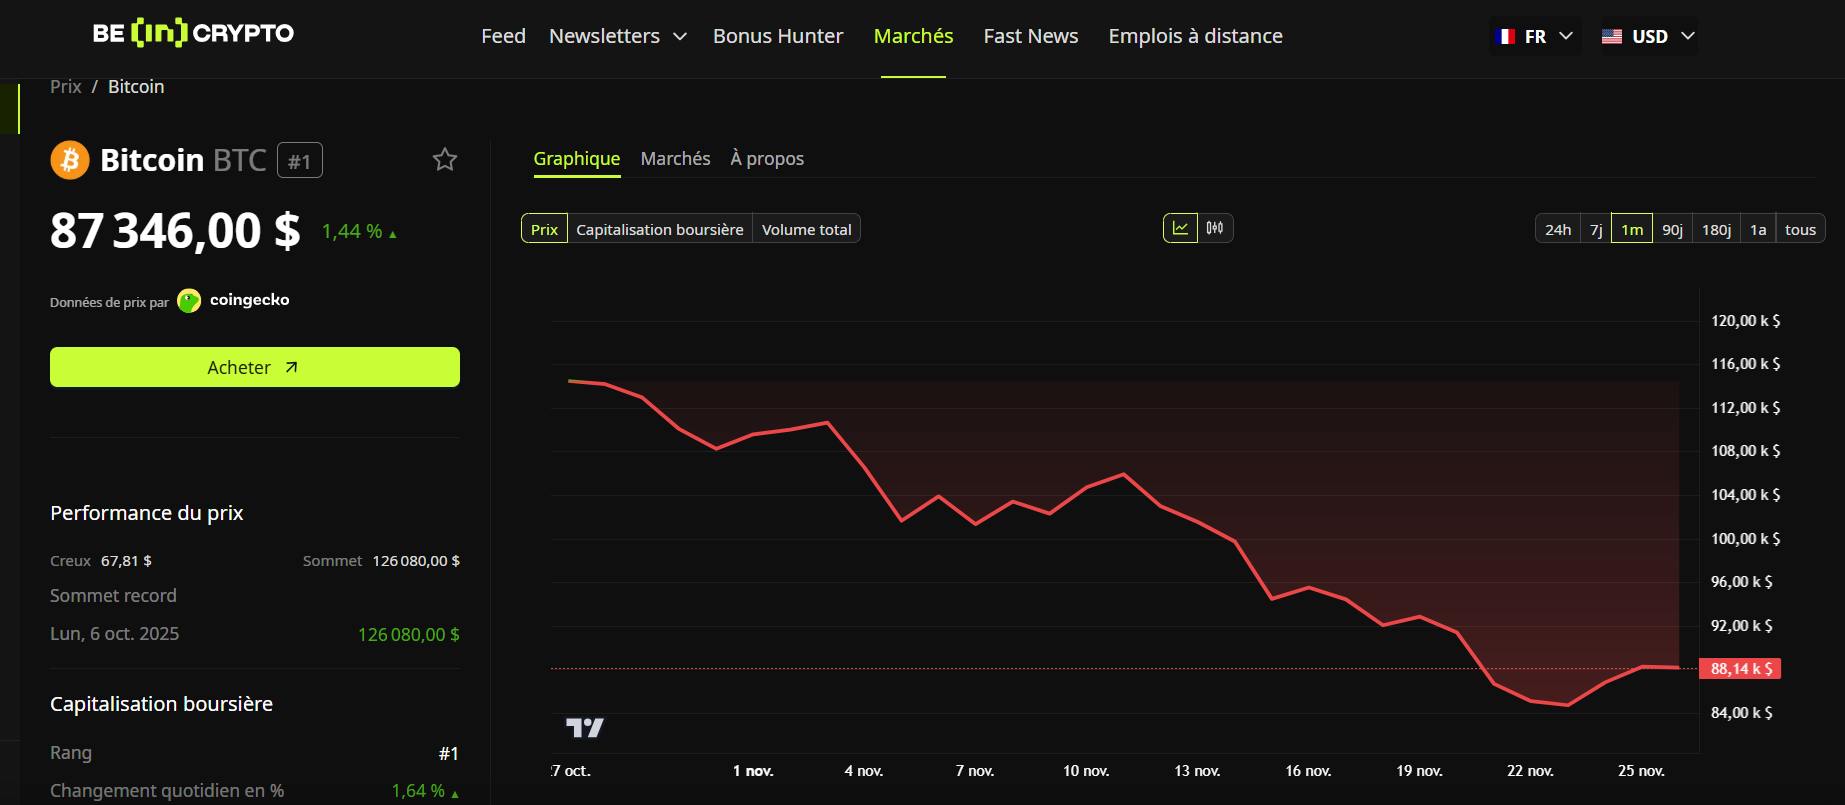Open the FR language dropdown
1845x805 pixels.
point(1535,37)
